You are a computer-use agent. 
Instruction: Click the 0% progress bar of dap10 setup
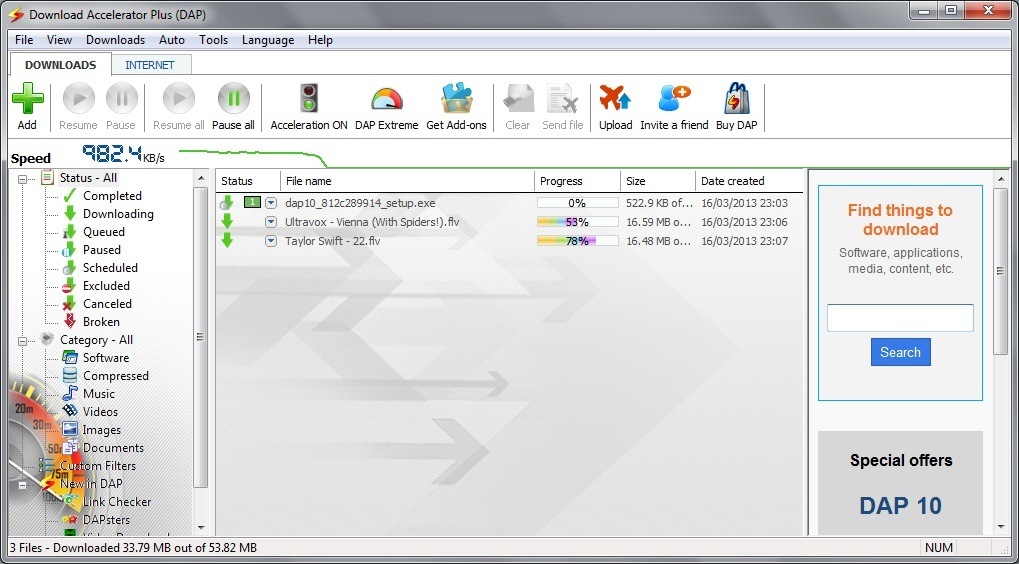577,203
